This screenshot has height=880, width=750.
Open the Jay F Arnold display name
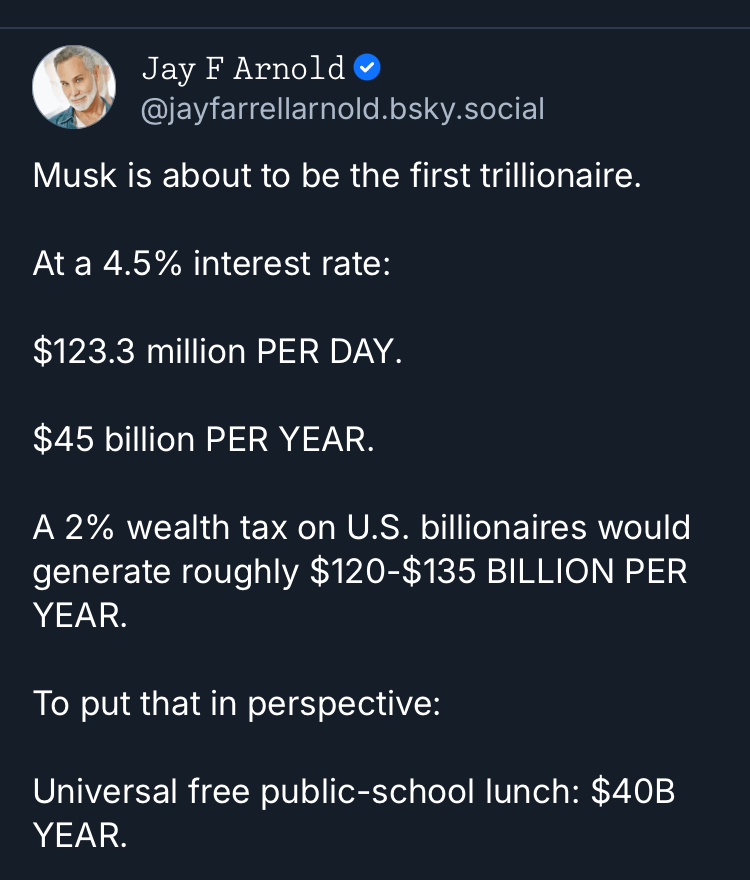point(243,68)
